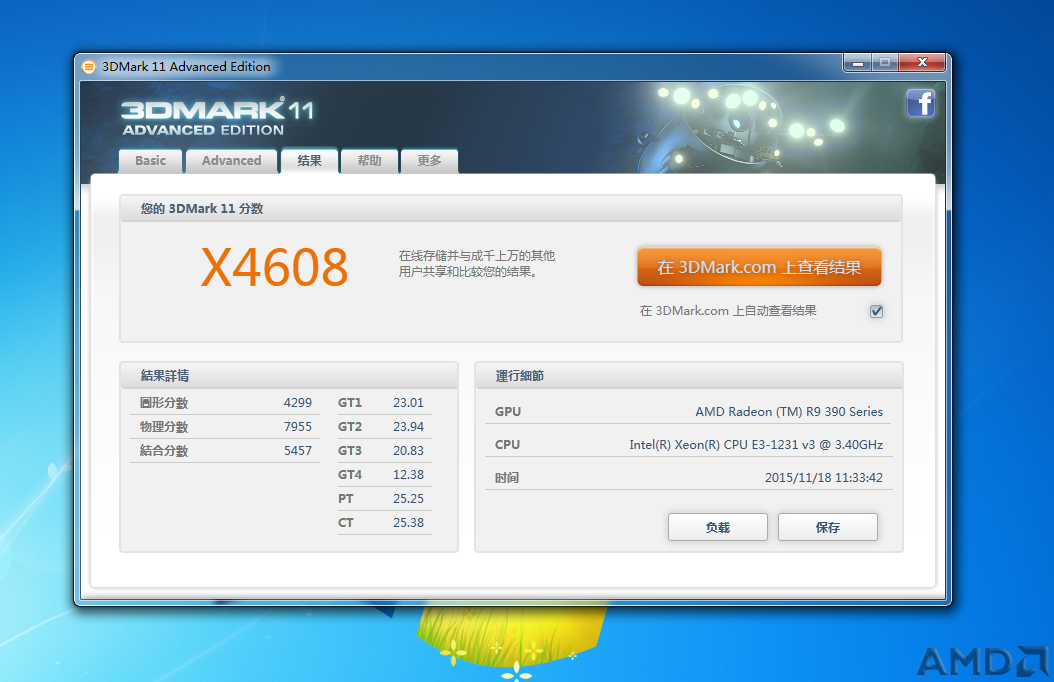
Task: Click the physics score value 7955
Action: tap(297, 427)
